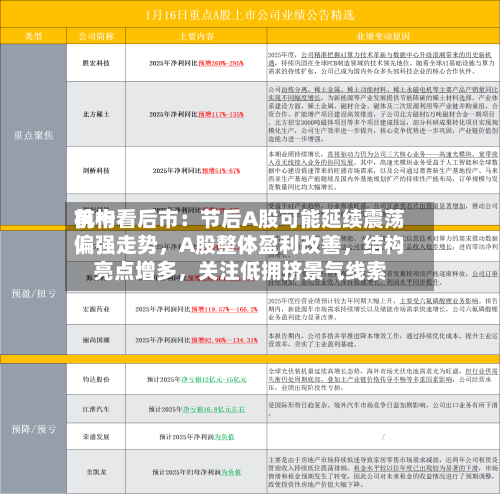Click company name '胜宏科技'
The width and height of the screenshot is (500, 494).
point(96,63)
